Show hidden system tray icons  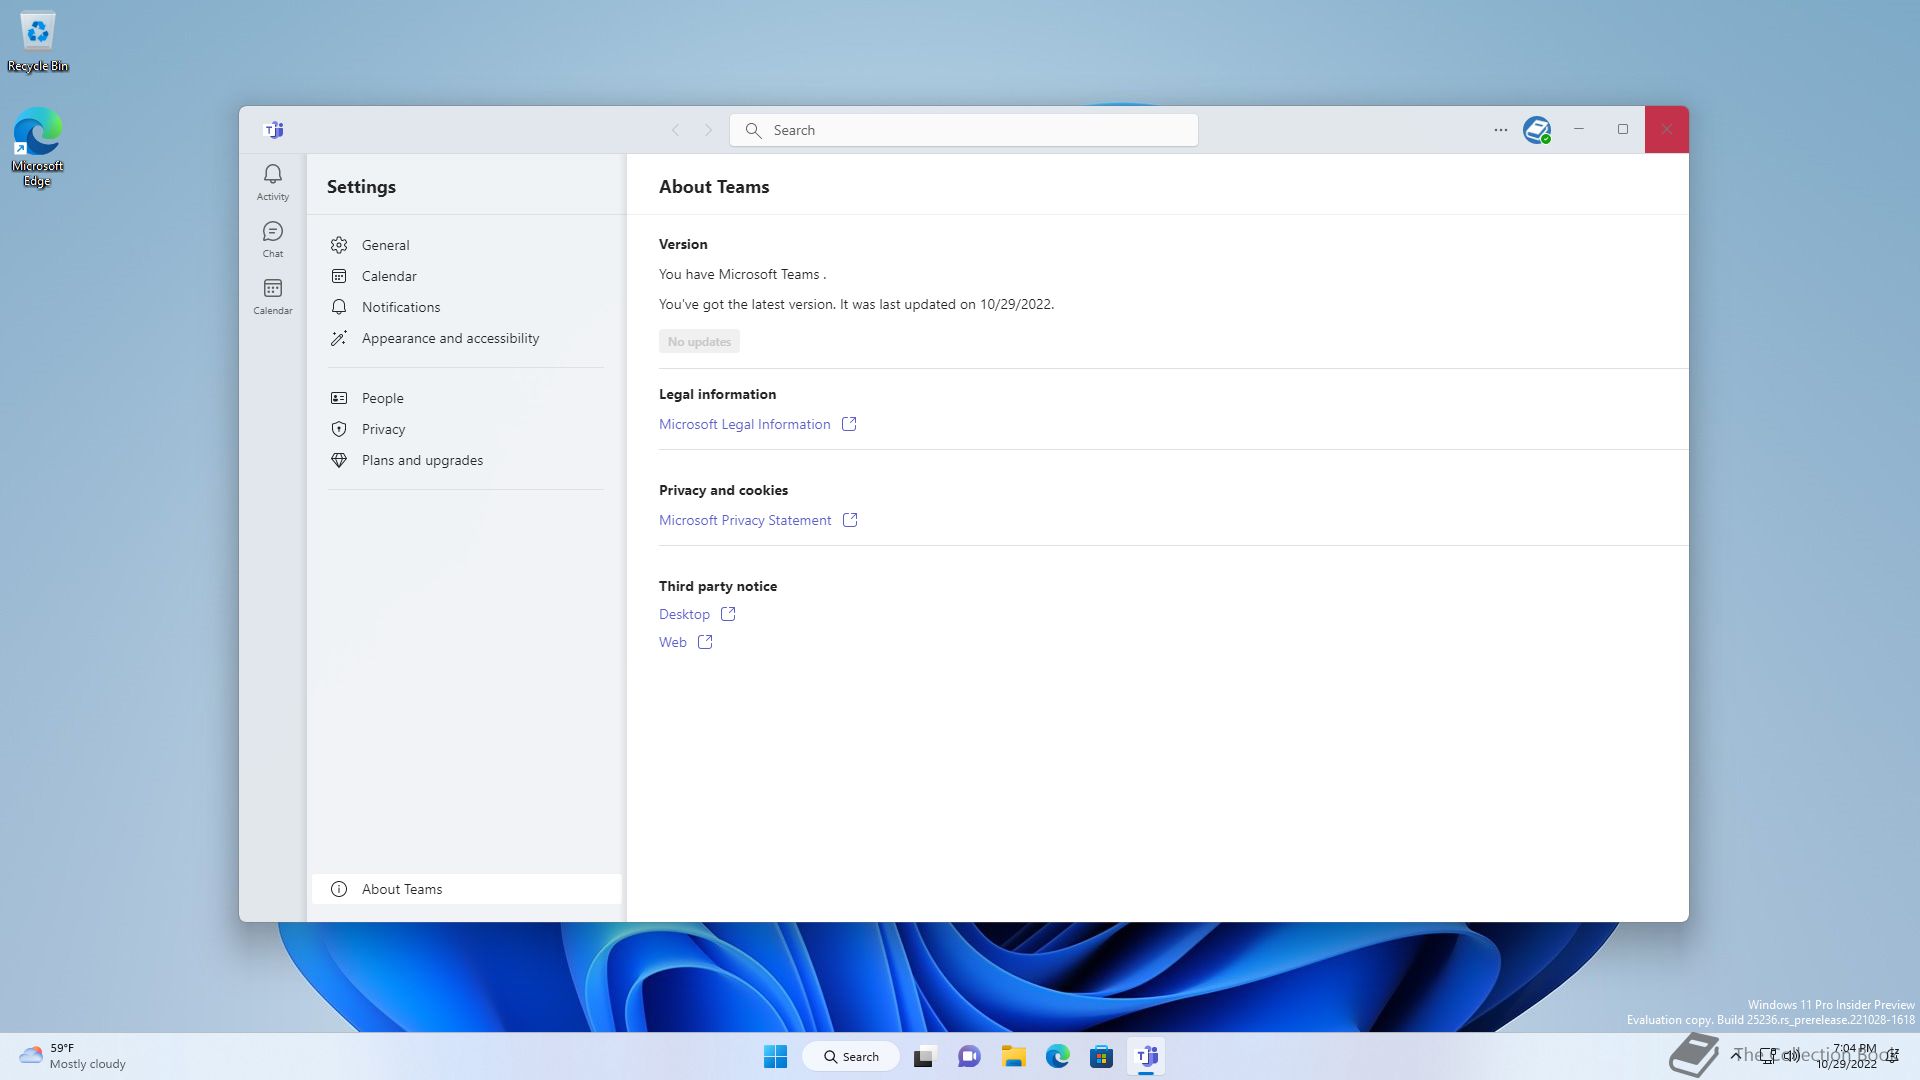coord(1737,1055)
